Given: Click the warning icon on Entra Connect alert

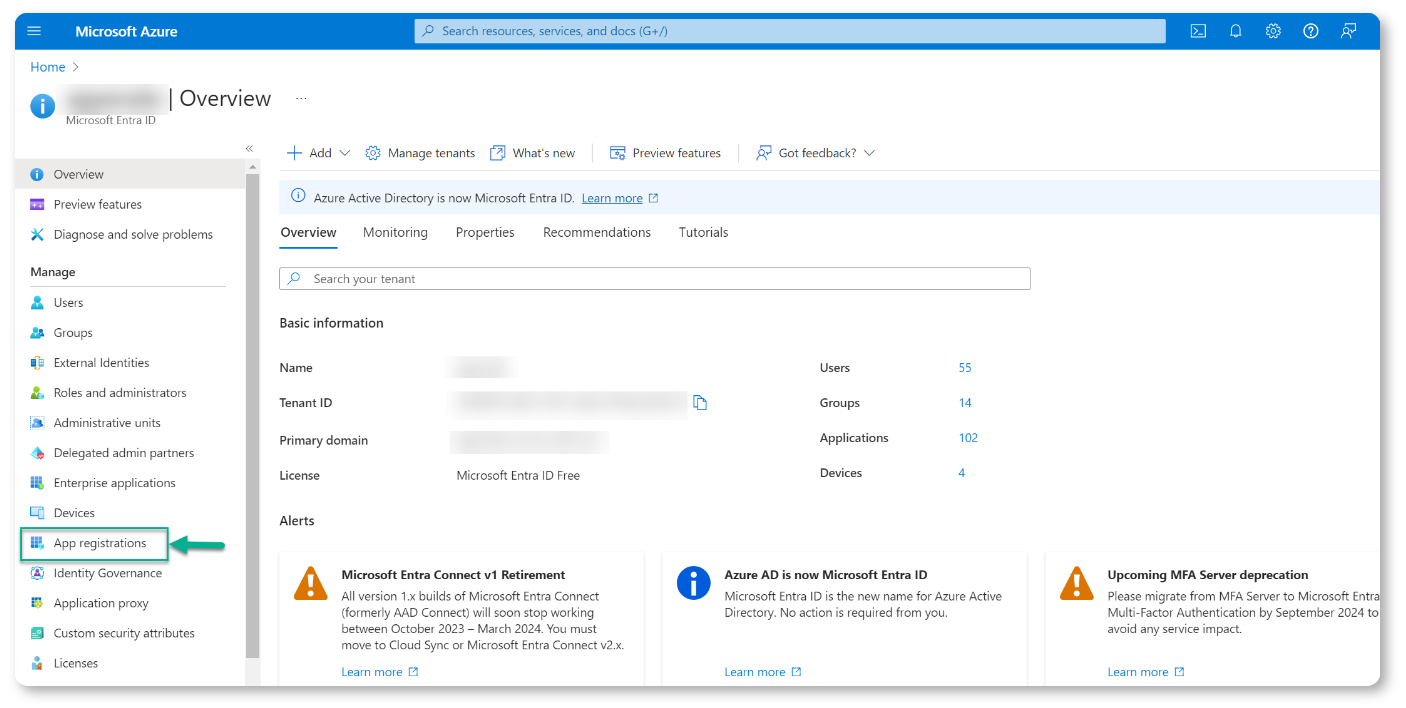Looking at the screenshot, I should tap(311, 582).
